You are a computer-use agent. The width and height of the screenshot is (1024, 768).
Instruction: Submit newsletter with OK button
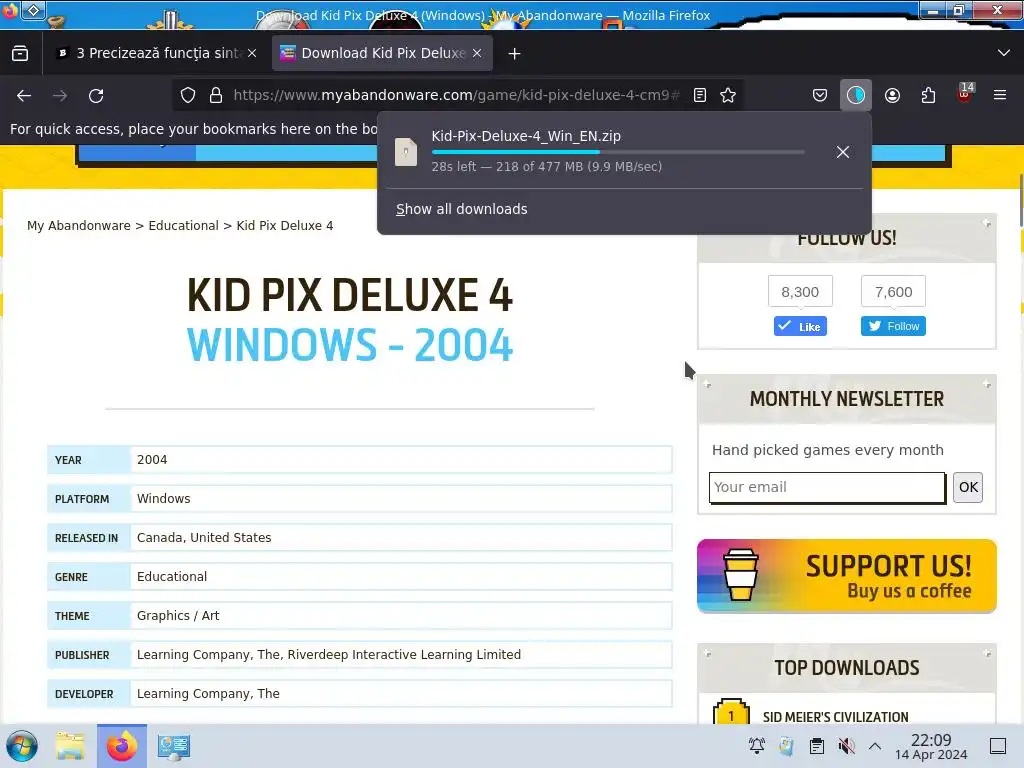tap(968, 487)
